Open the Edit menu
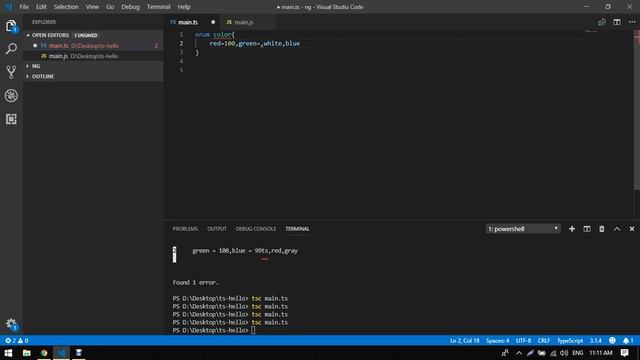The image size is (640, 360). (x=41, y=7)
